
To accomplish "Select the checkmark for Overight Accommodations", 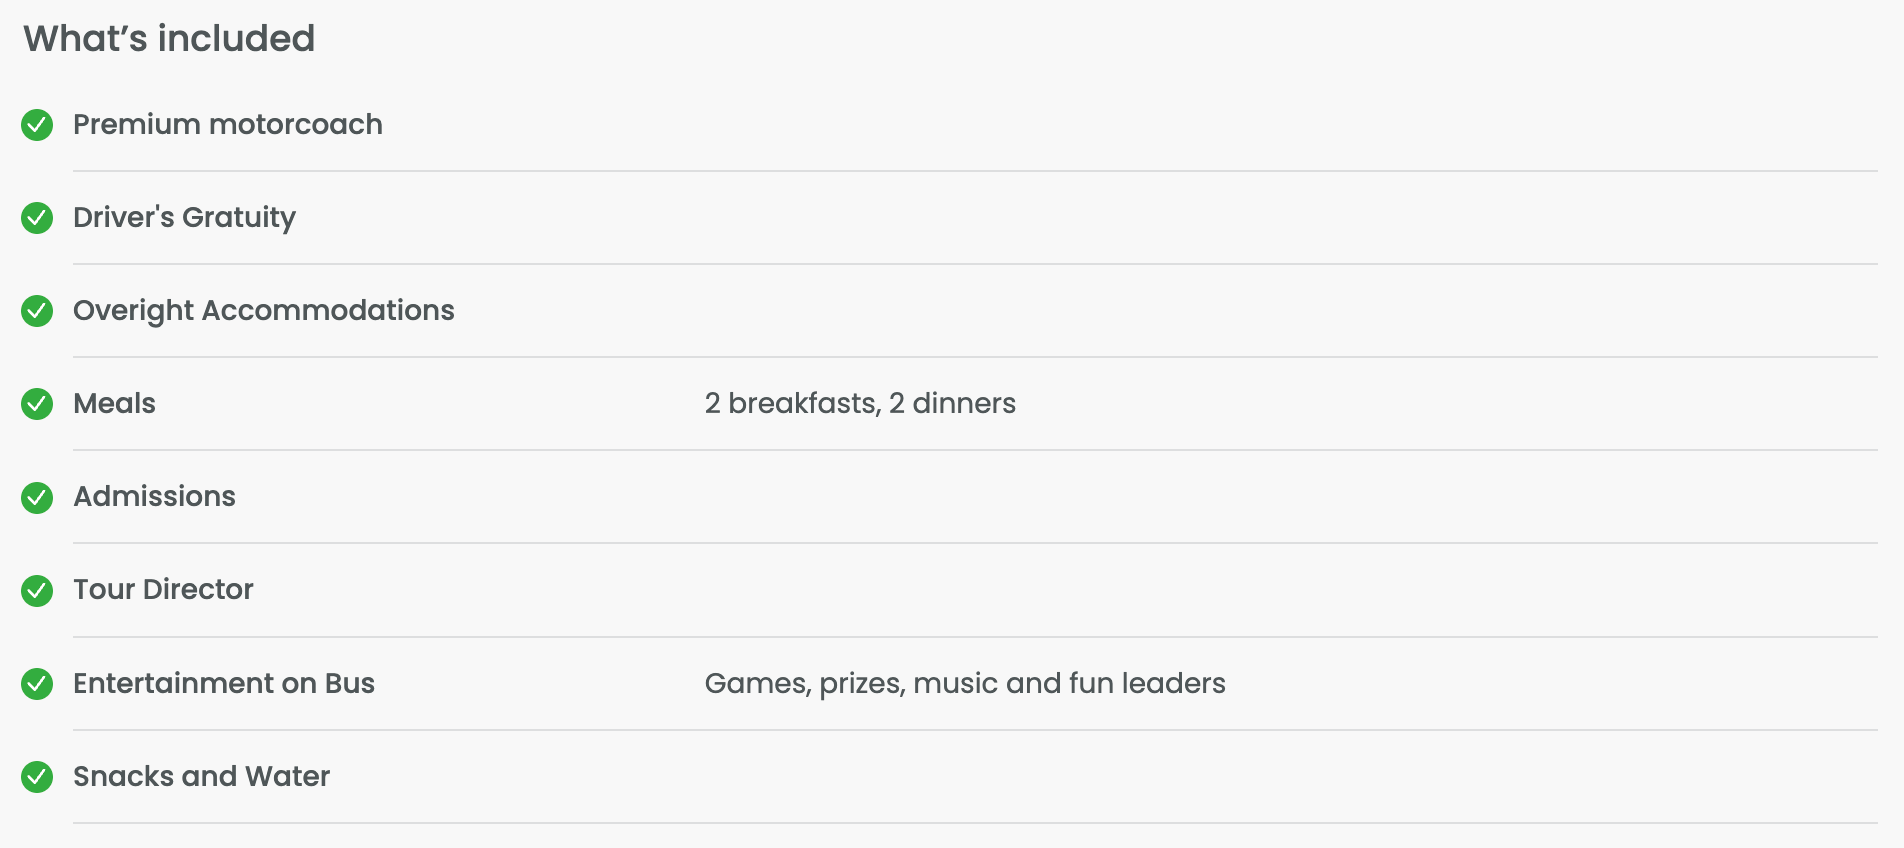I will click(x=37, y=311).
